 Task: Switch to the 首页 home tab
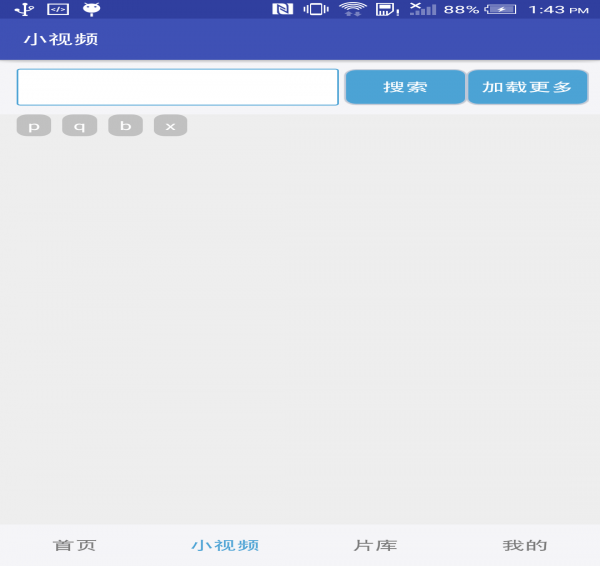coord(75,545)
